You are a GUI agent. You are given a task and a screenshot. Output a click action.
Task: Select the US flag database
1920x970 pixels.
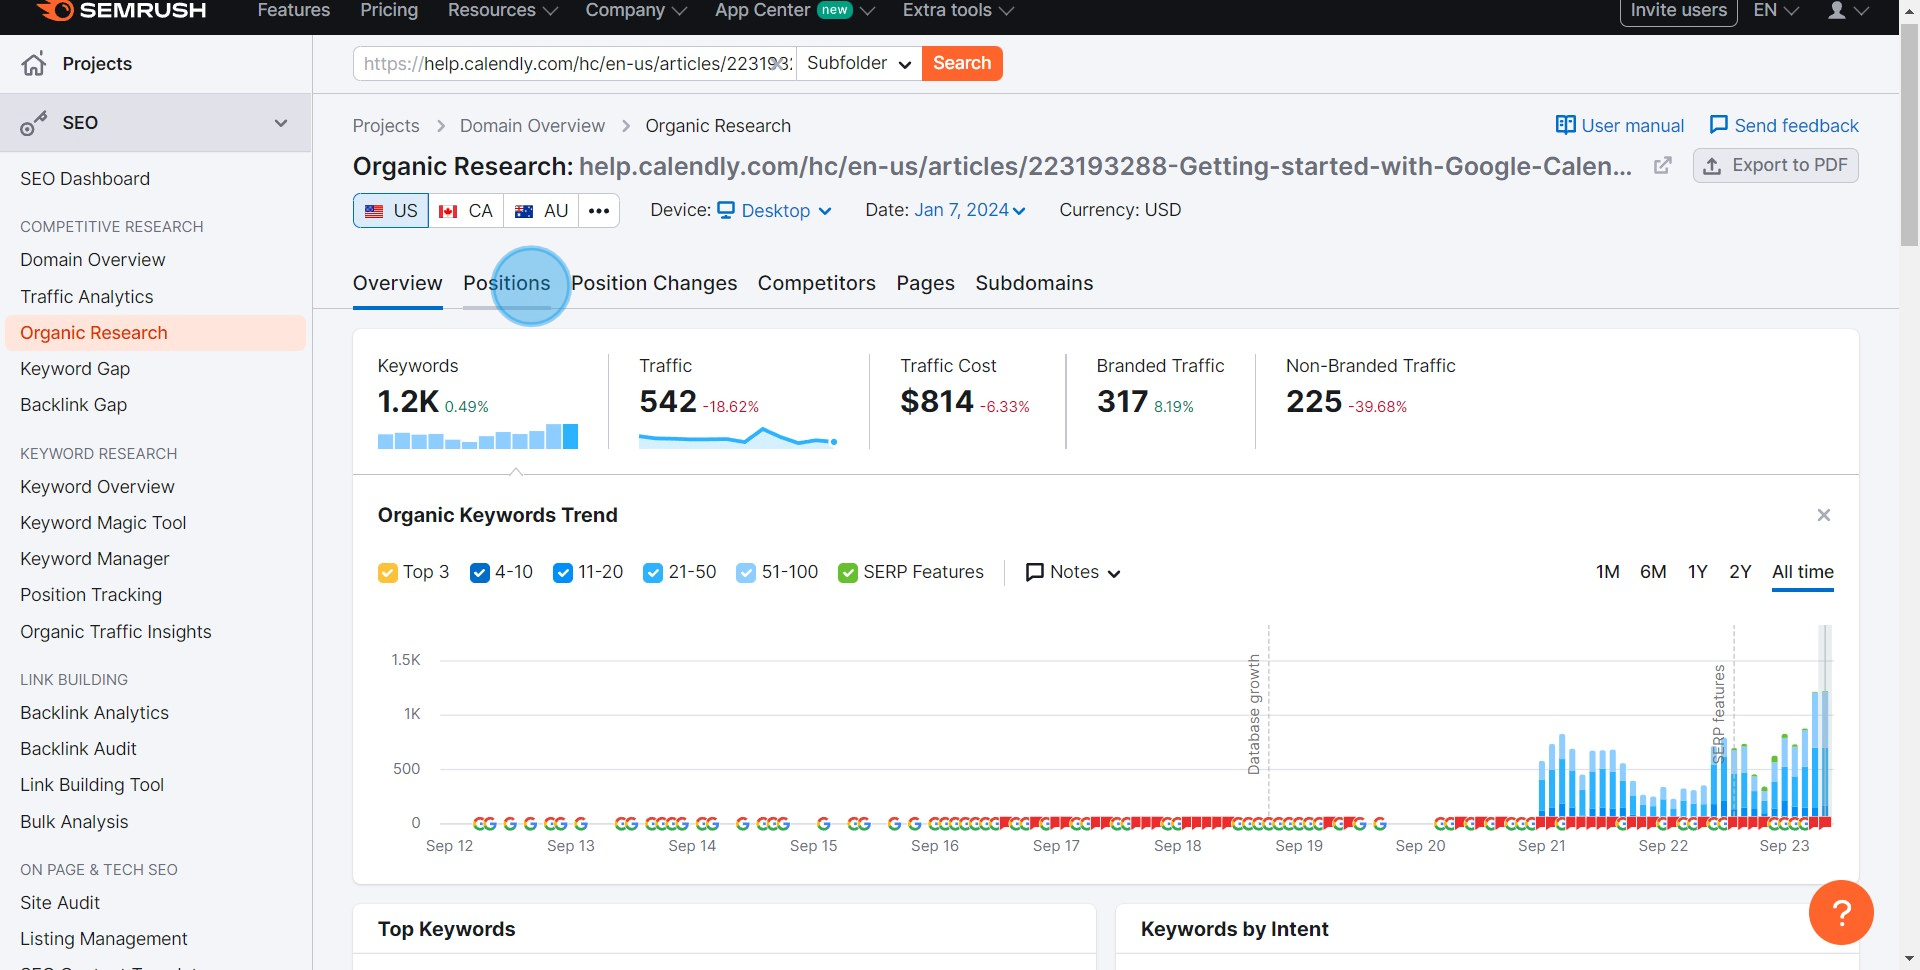tap(391, 211)
